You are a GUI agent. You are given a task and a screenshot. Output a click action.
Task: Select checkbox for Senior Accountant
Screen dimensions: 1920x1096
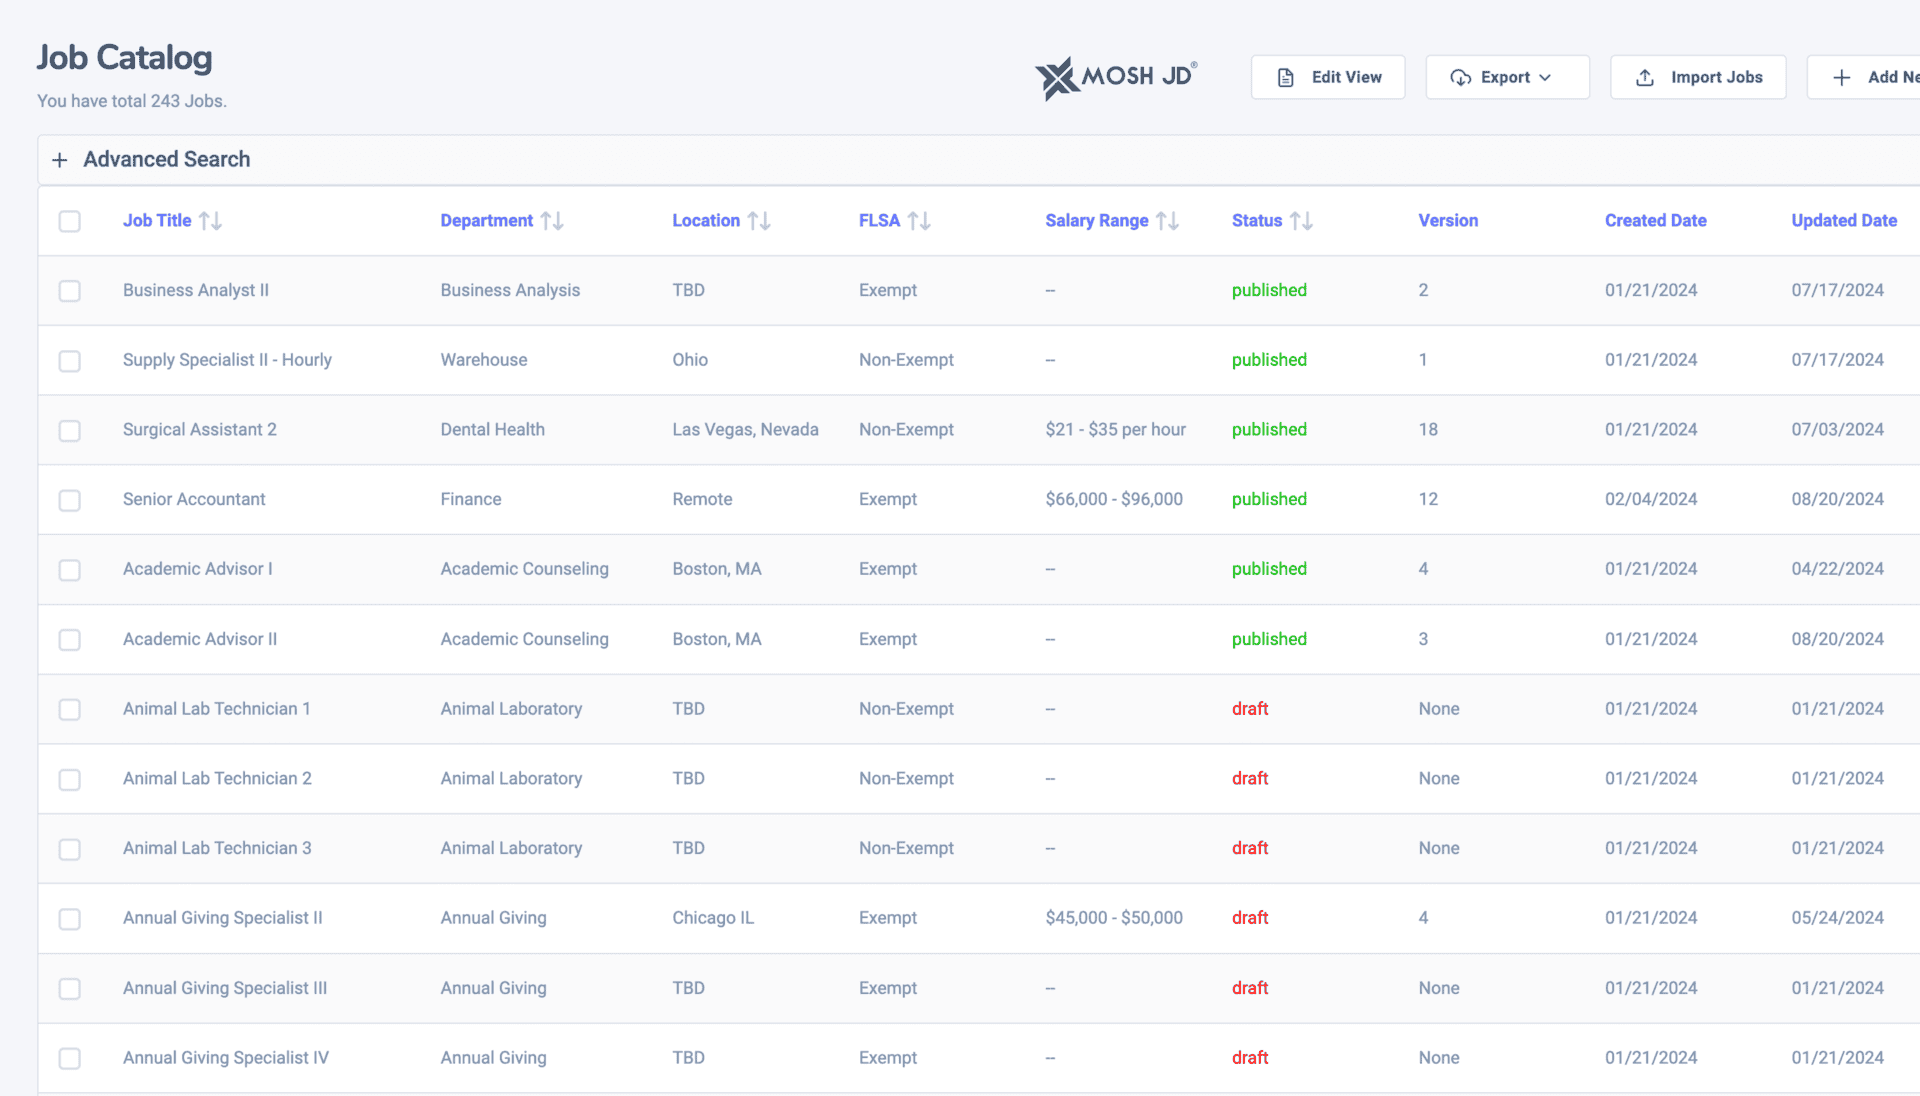tap(69, 500)
